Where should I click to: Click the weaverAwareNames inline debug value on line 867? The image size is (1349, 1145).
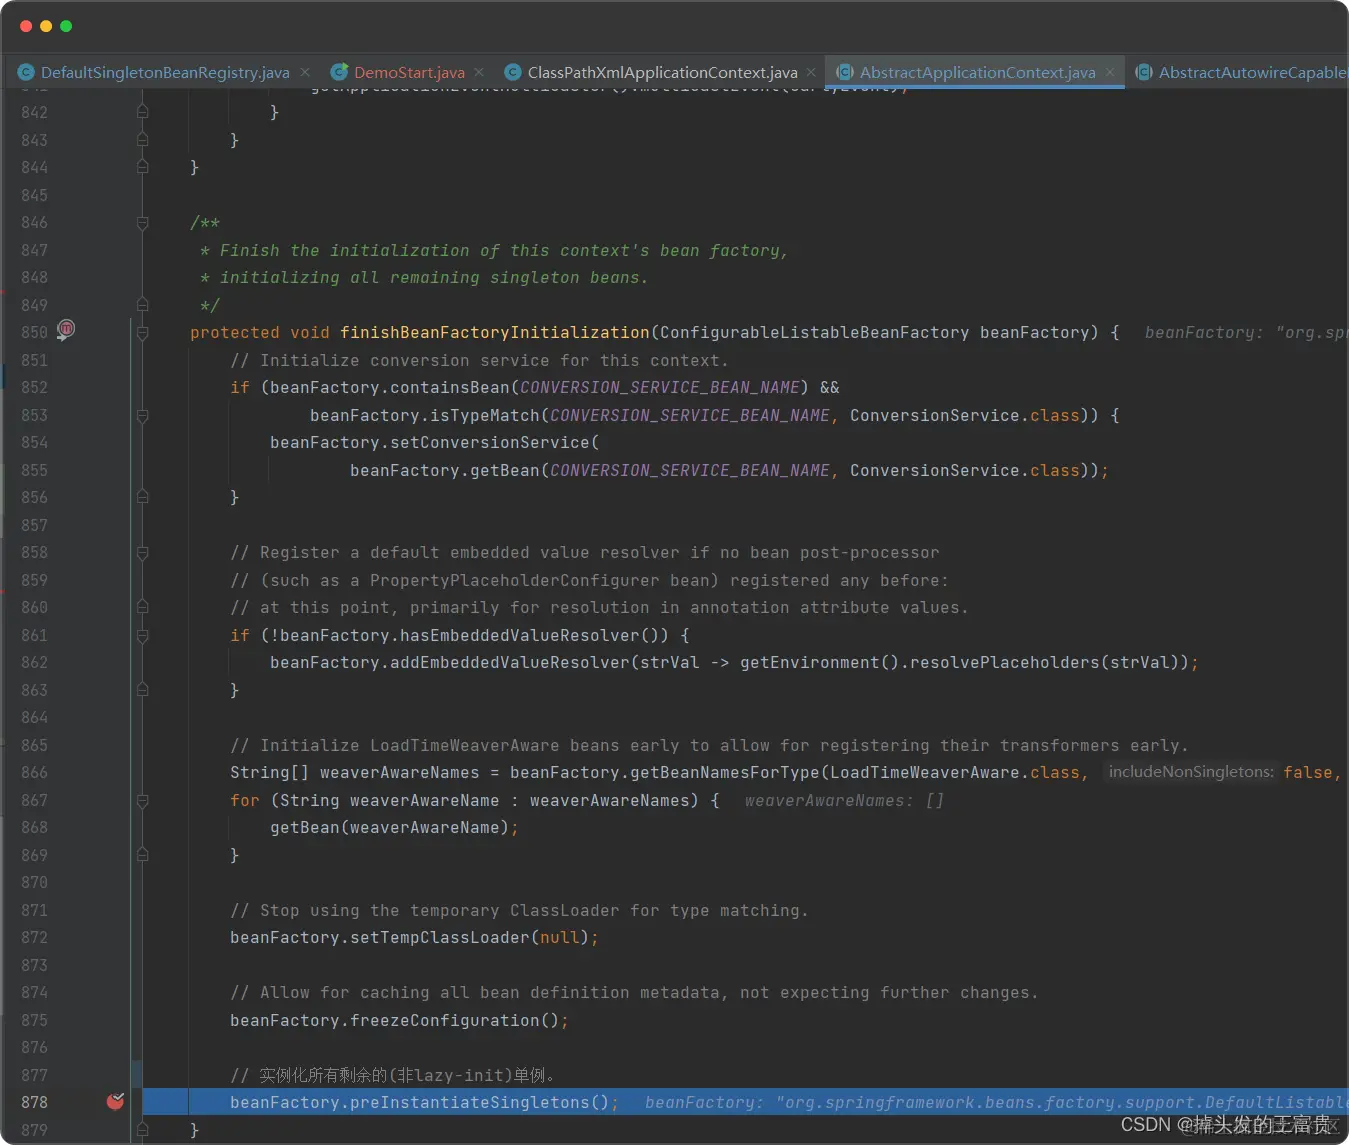844,800
